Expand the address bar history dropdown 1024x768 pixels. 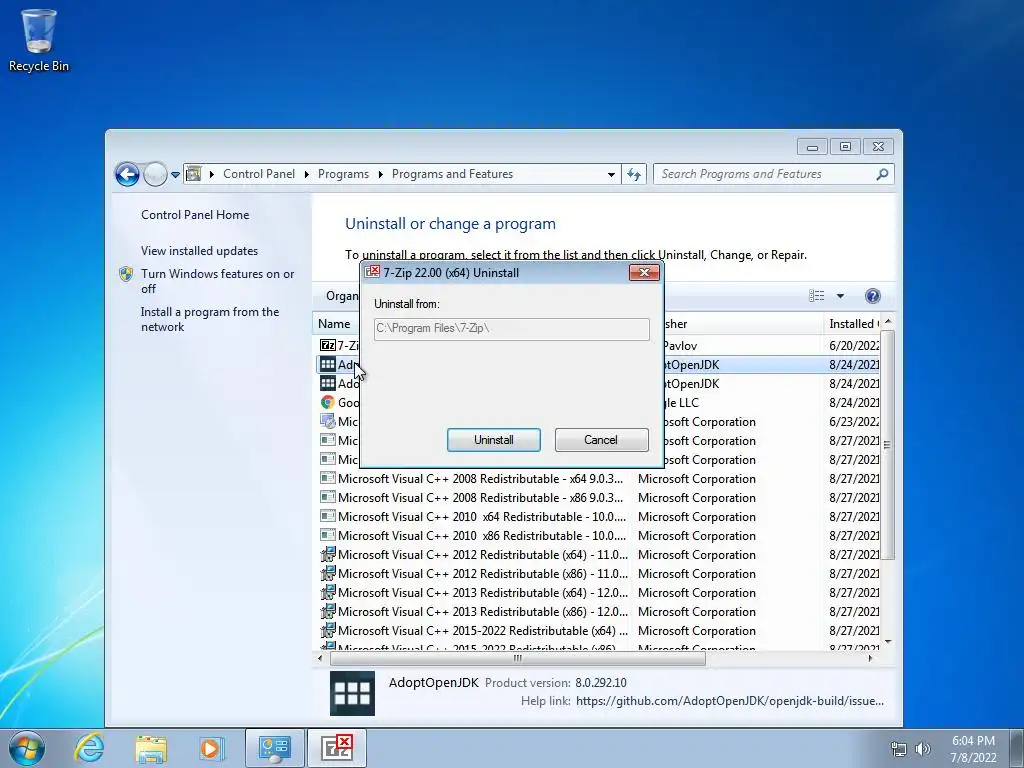coord(611,174)
